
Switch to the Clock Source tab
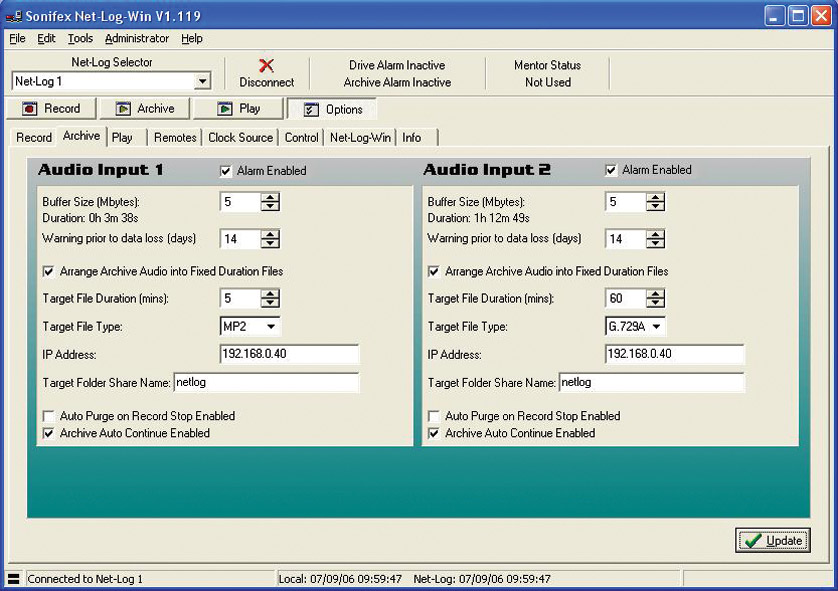pos(240,138)
